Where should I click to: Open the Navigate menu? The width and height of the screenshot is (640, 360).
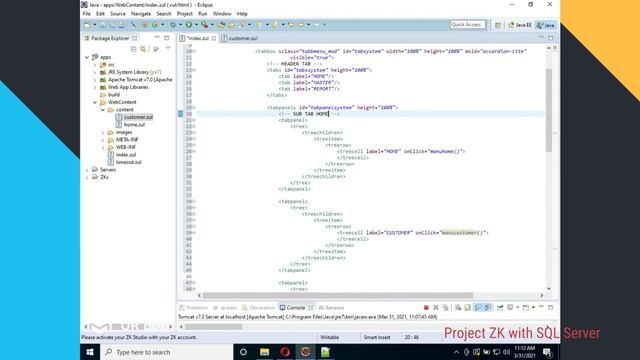pyautogui.click(x=141, y=14)
